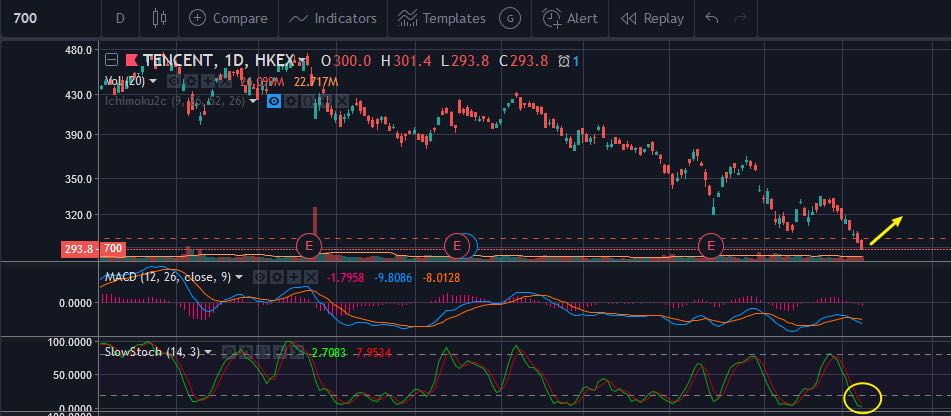Viewport: 951px width, 416px height.
Task: Click the MACD signal value -8.0128
Action: coord(441,278)
